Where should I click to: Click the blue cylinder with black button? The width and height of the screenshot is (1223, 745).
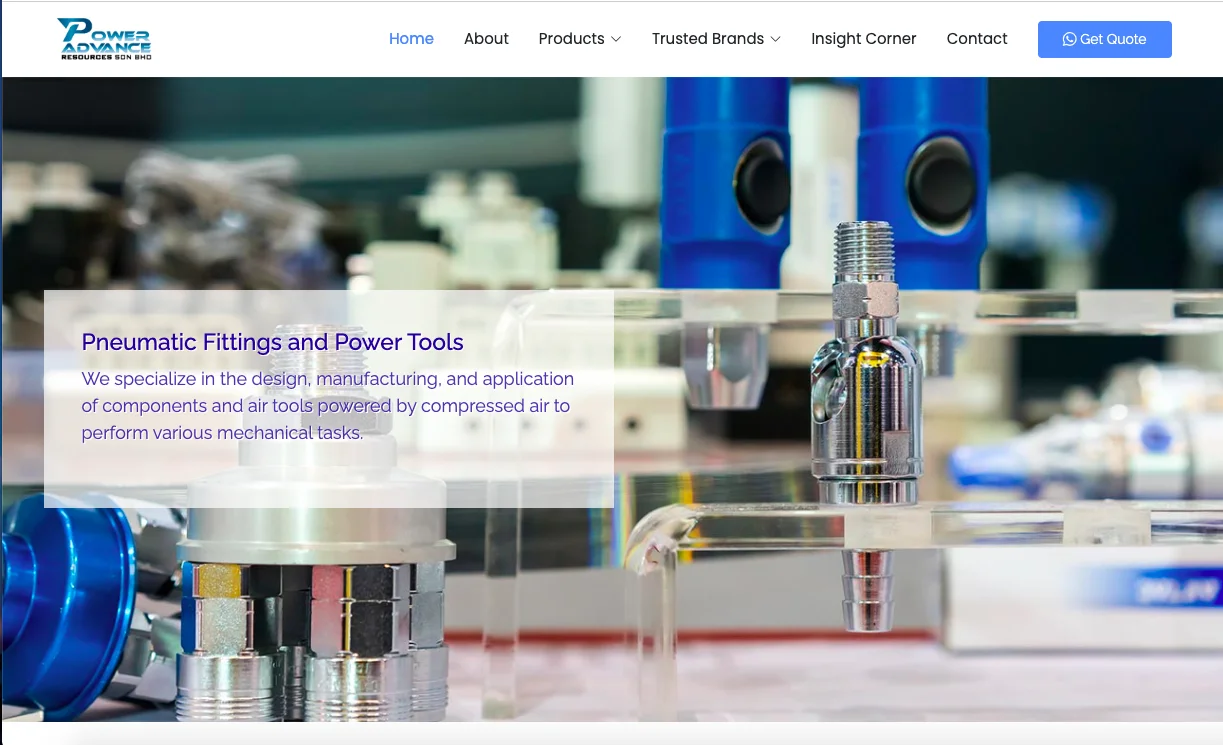pyautogui.click(x=930, y=180)
